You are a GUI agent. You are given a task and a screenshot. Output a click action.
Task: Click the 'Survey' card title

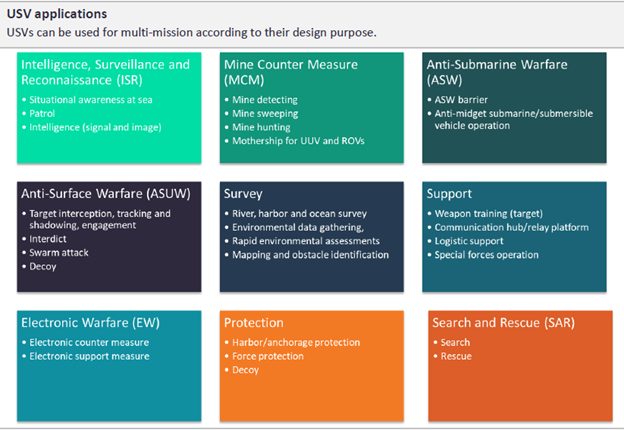(x=243, y=194)
